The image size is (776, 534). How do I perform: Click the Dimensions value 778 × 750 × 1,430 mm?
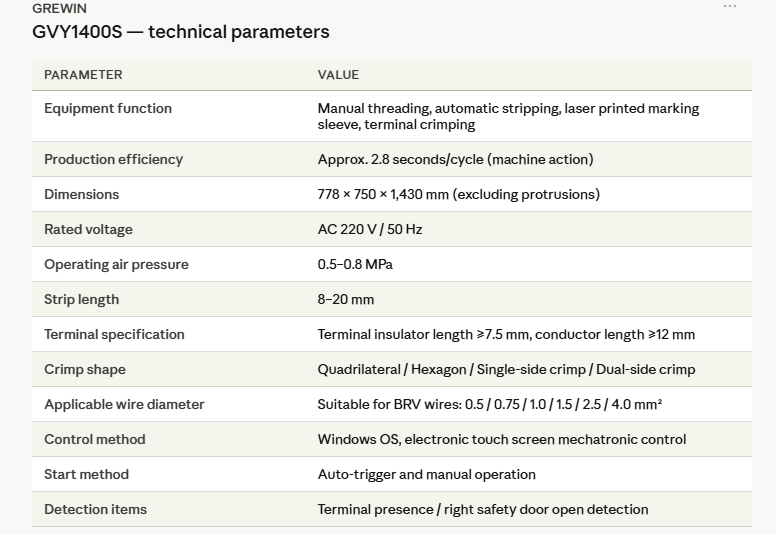(458, 194)
